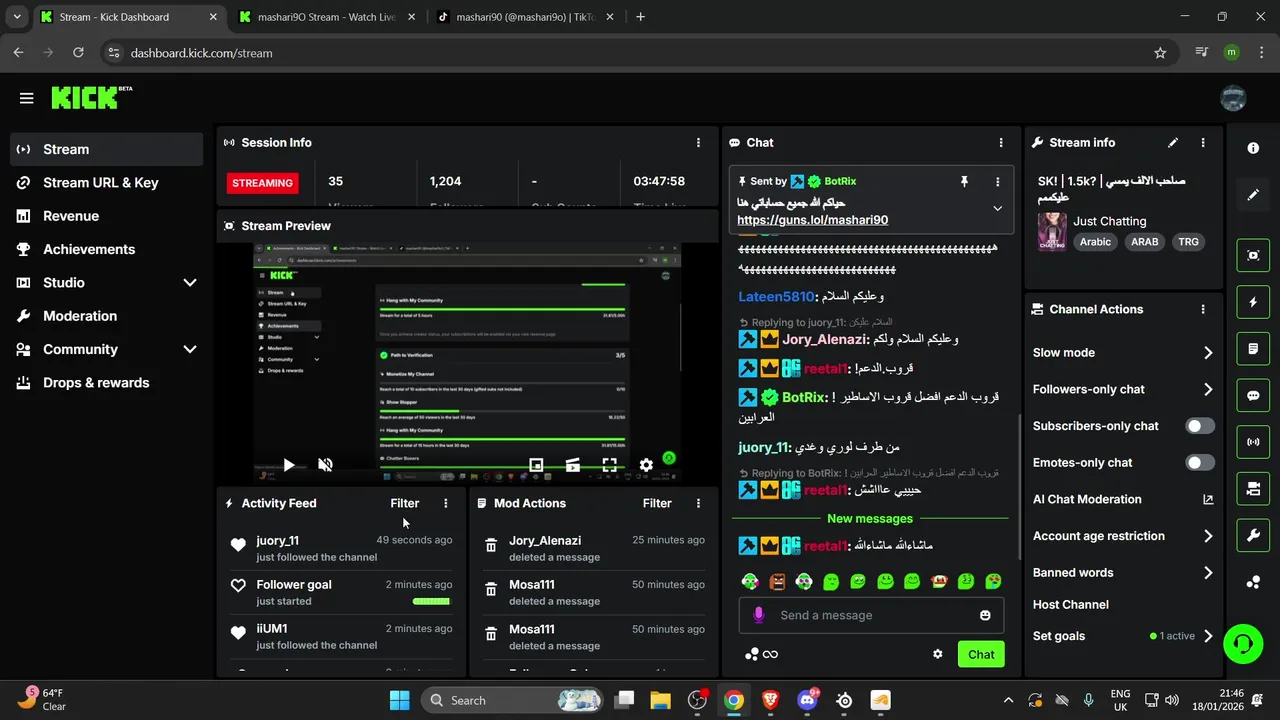The width and height of the screenshot is (1280, 720).
Task: Click wrench icon in right sidebar
Action: pyautogui.click(x=1253, y=535)
